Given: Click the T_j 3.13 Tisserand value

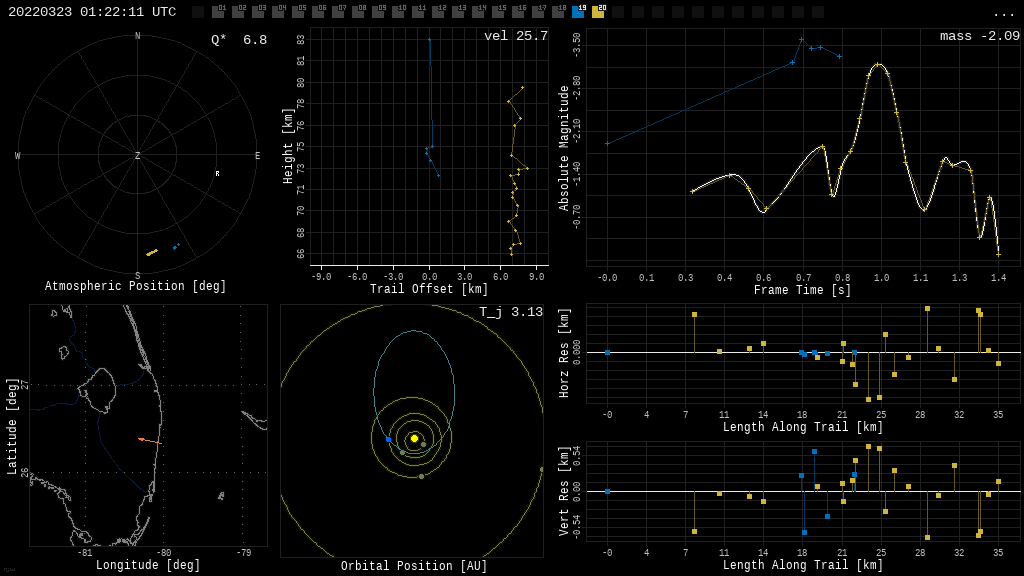Looking at the screenshot, I should point(511,312).
